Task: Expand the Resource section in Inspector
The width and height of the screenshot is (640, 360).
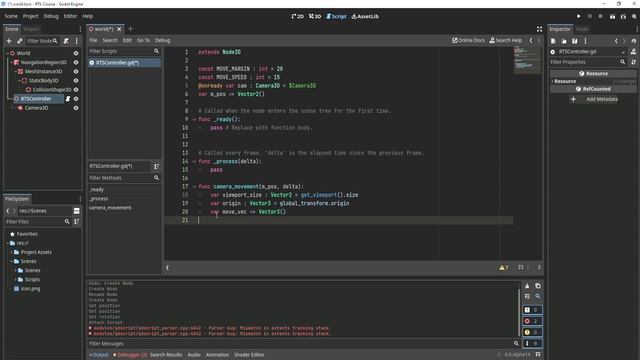Action: pos(553,81)
